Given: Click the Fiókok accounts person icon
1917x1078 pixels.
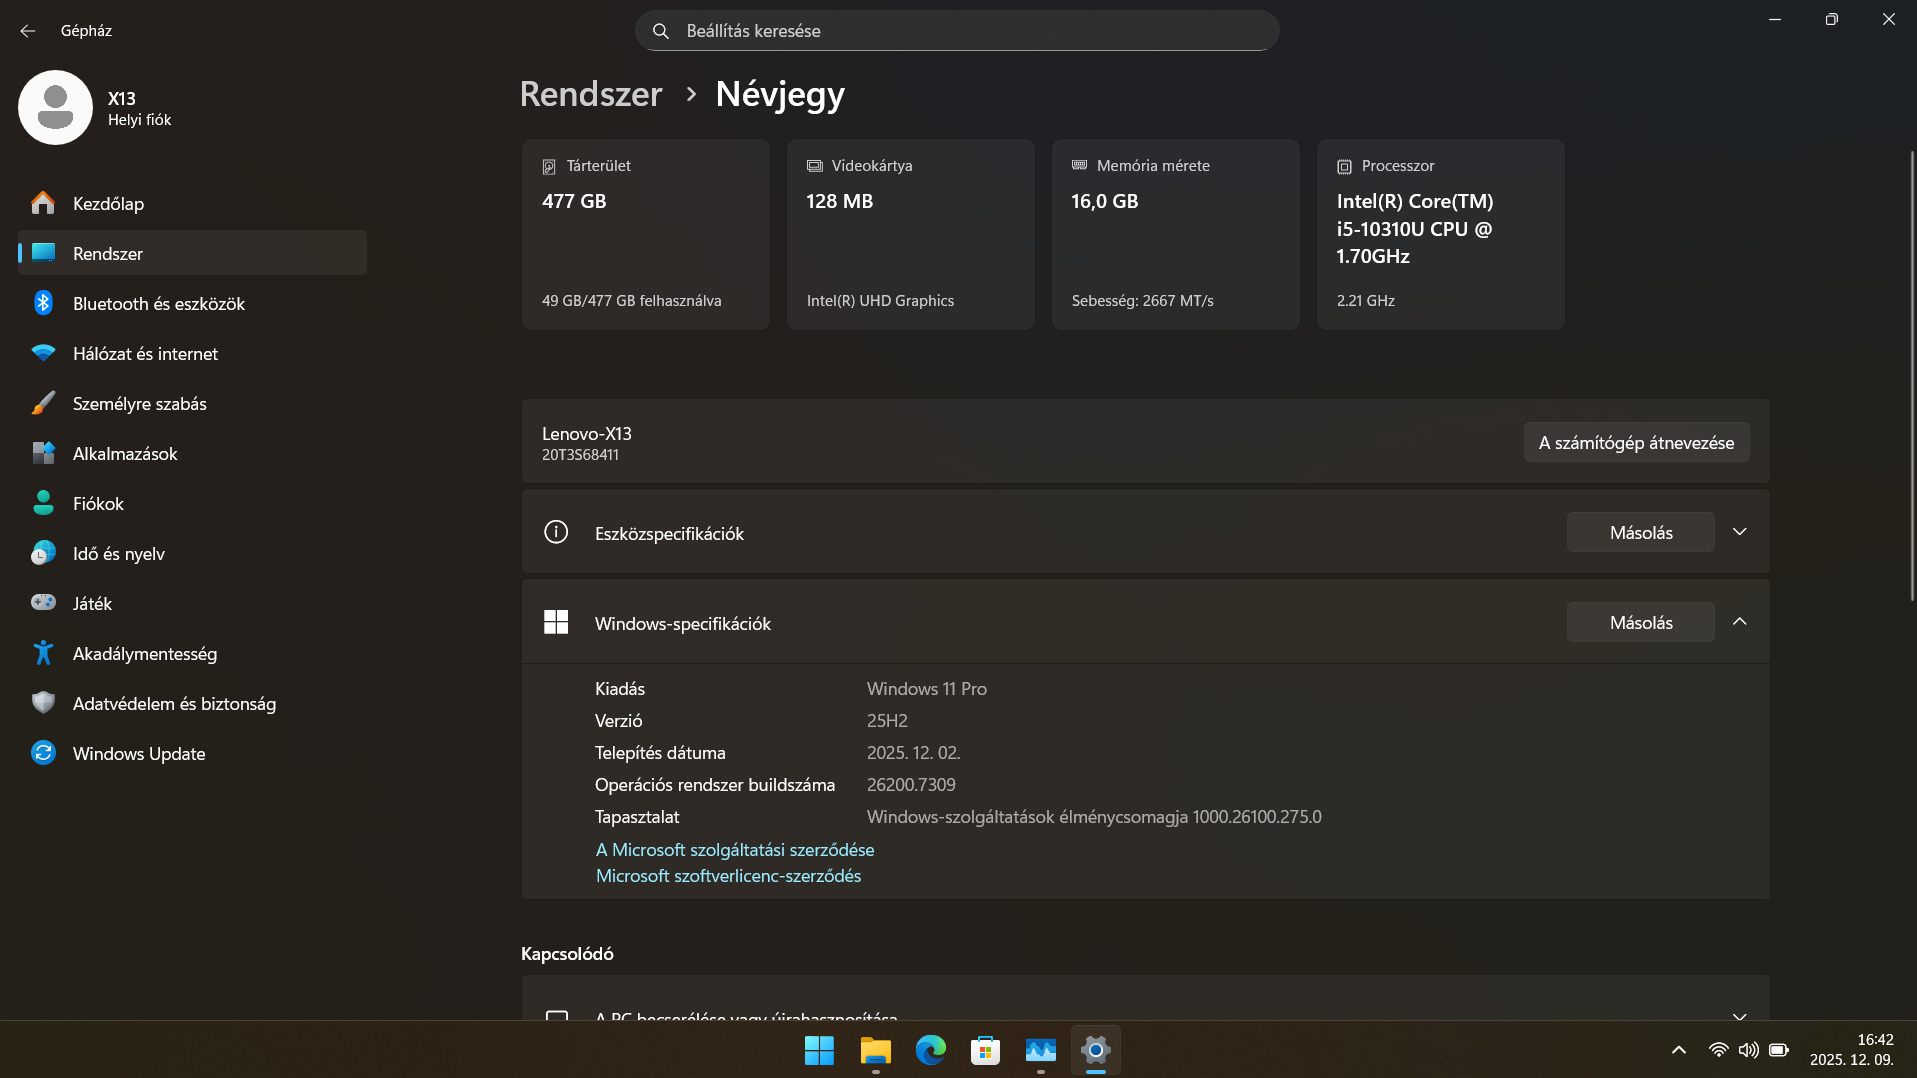Looking at the screenshot, I should click(43, 503).
